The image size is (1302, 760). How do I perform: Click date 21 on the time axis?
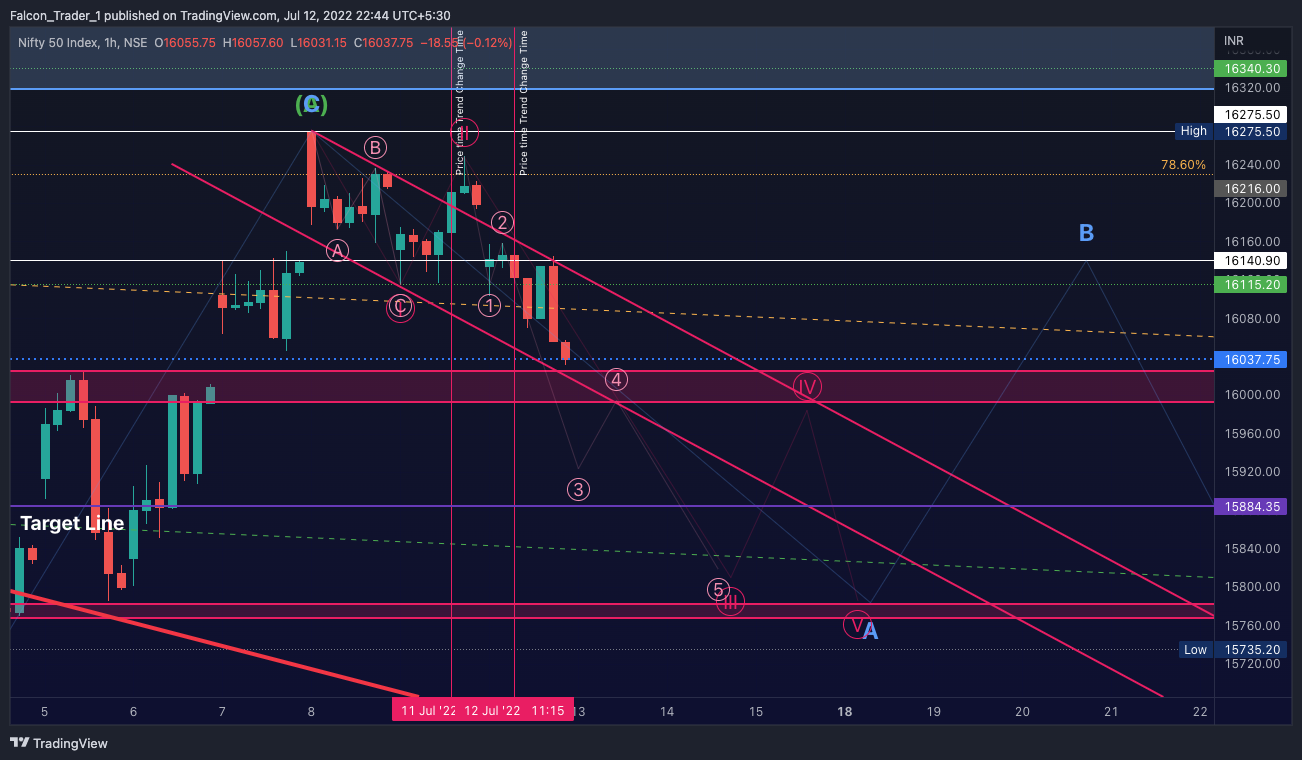tap(1111, 712)
